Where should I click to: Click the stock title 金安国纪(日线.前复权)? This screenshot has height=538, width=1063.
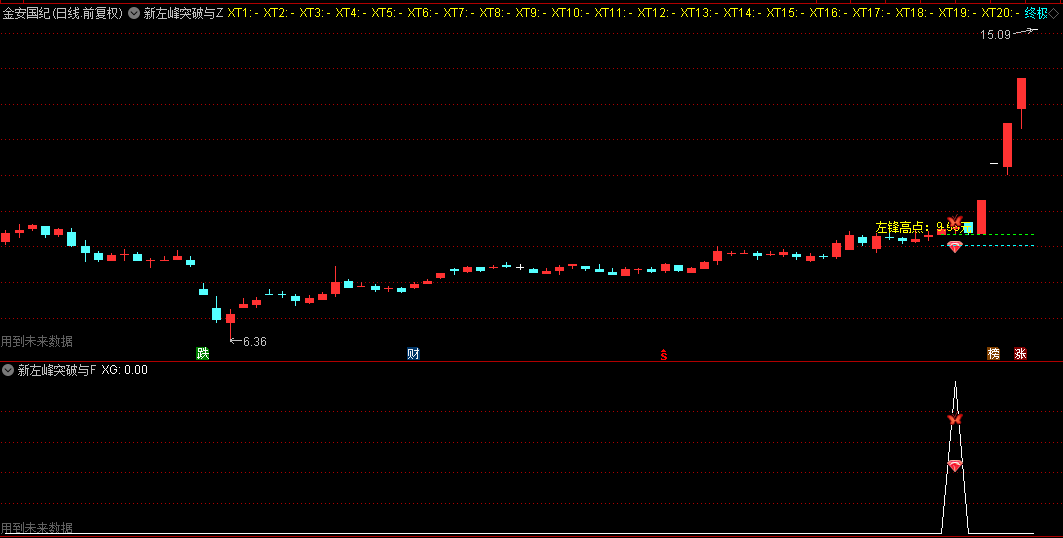63,13
